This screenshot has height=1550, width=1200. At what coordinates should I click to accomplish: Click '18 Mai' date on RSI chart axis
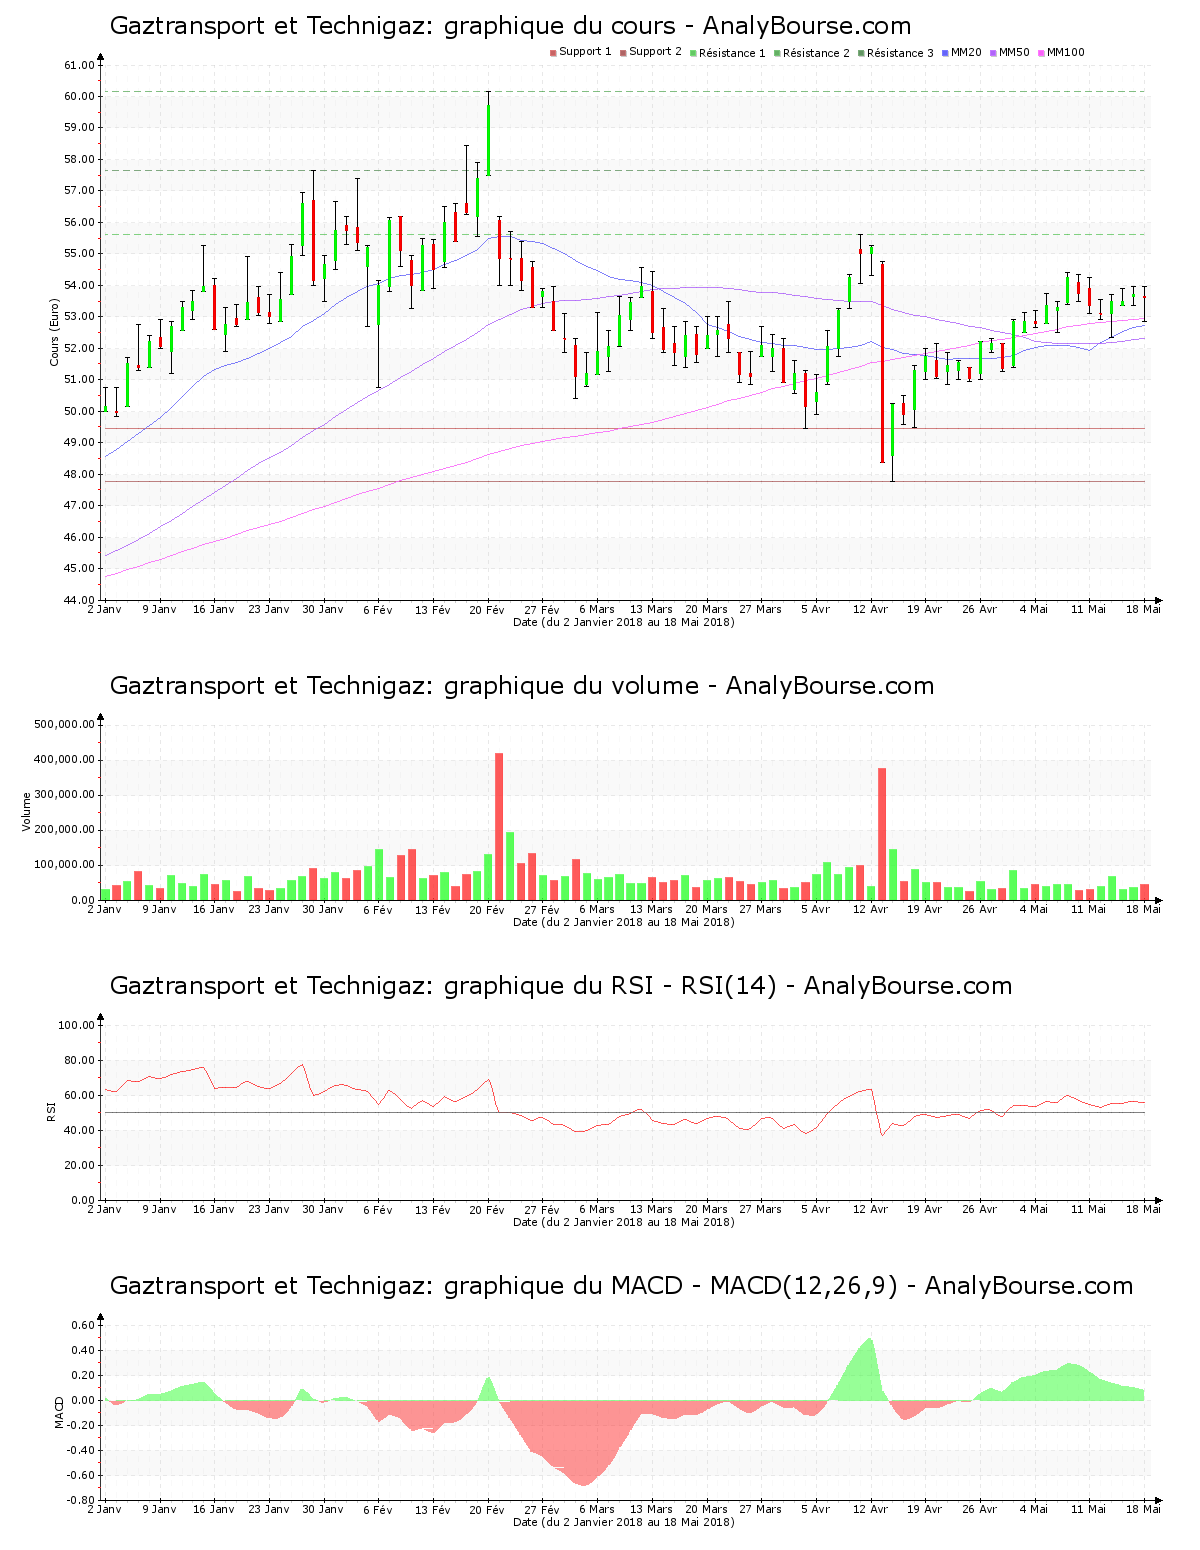click(1144, 1209)
